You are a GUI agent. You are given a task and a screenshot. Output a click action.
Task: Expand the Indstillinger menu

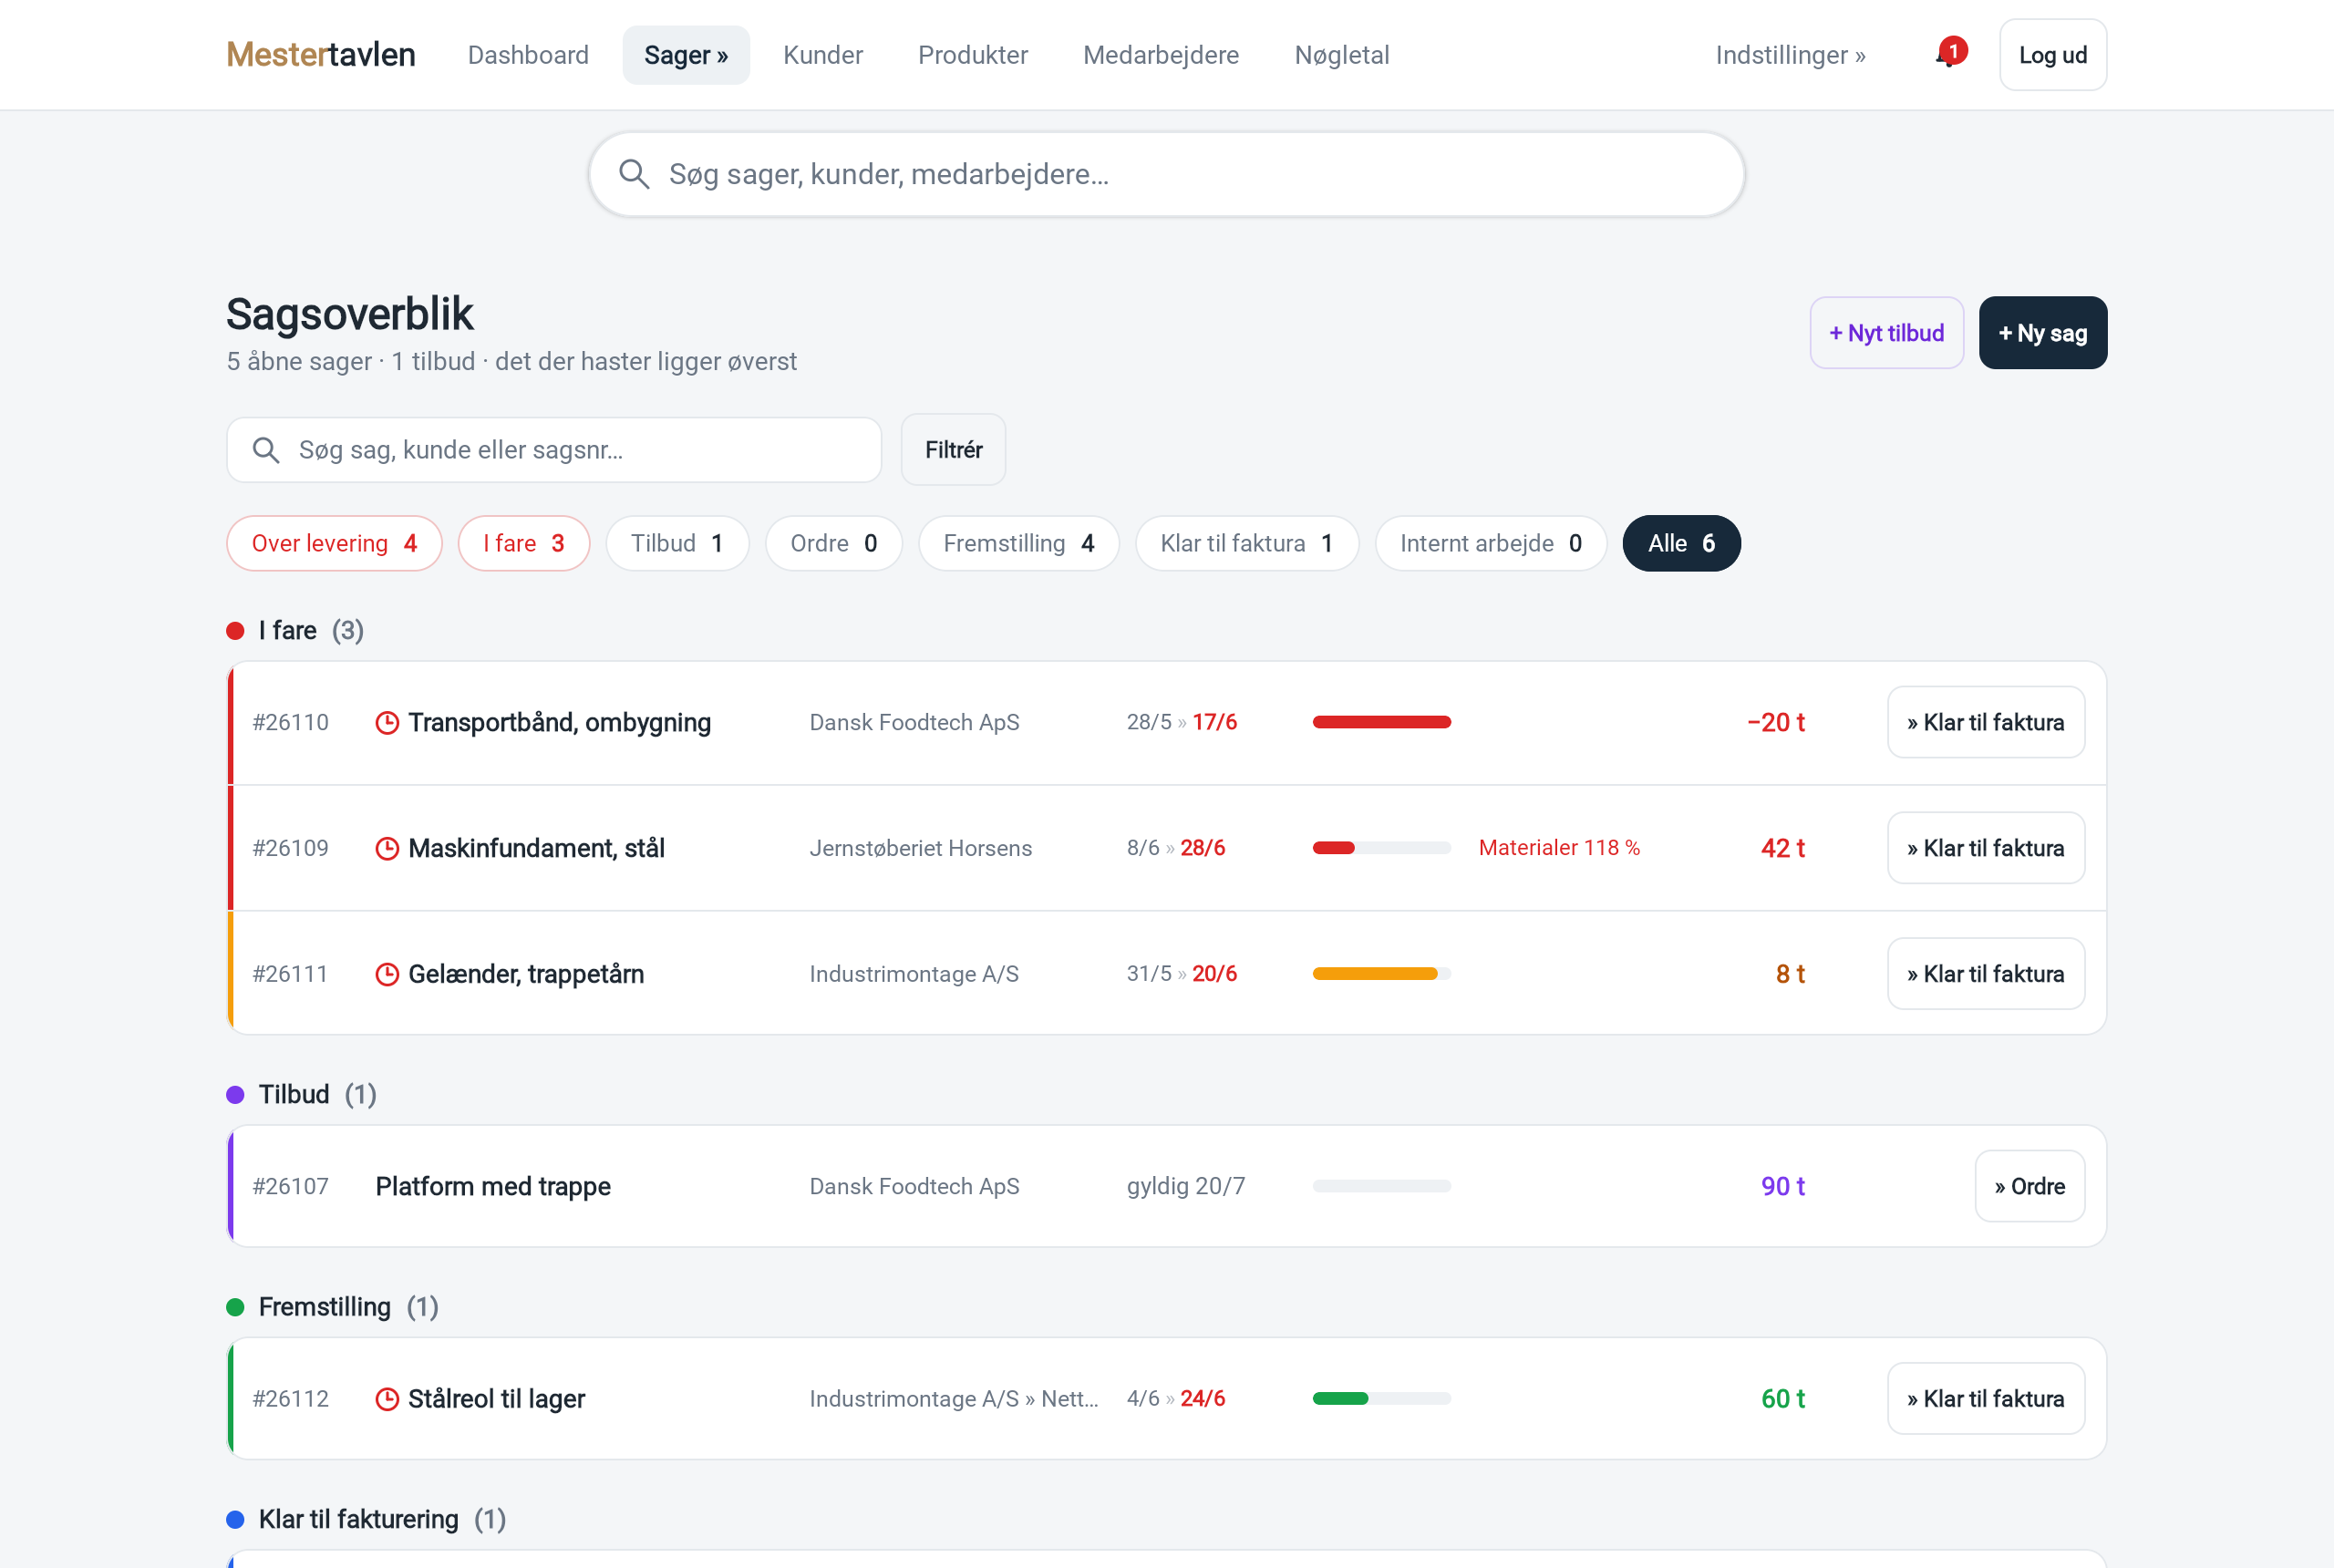[x=1790, y=55]
